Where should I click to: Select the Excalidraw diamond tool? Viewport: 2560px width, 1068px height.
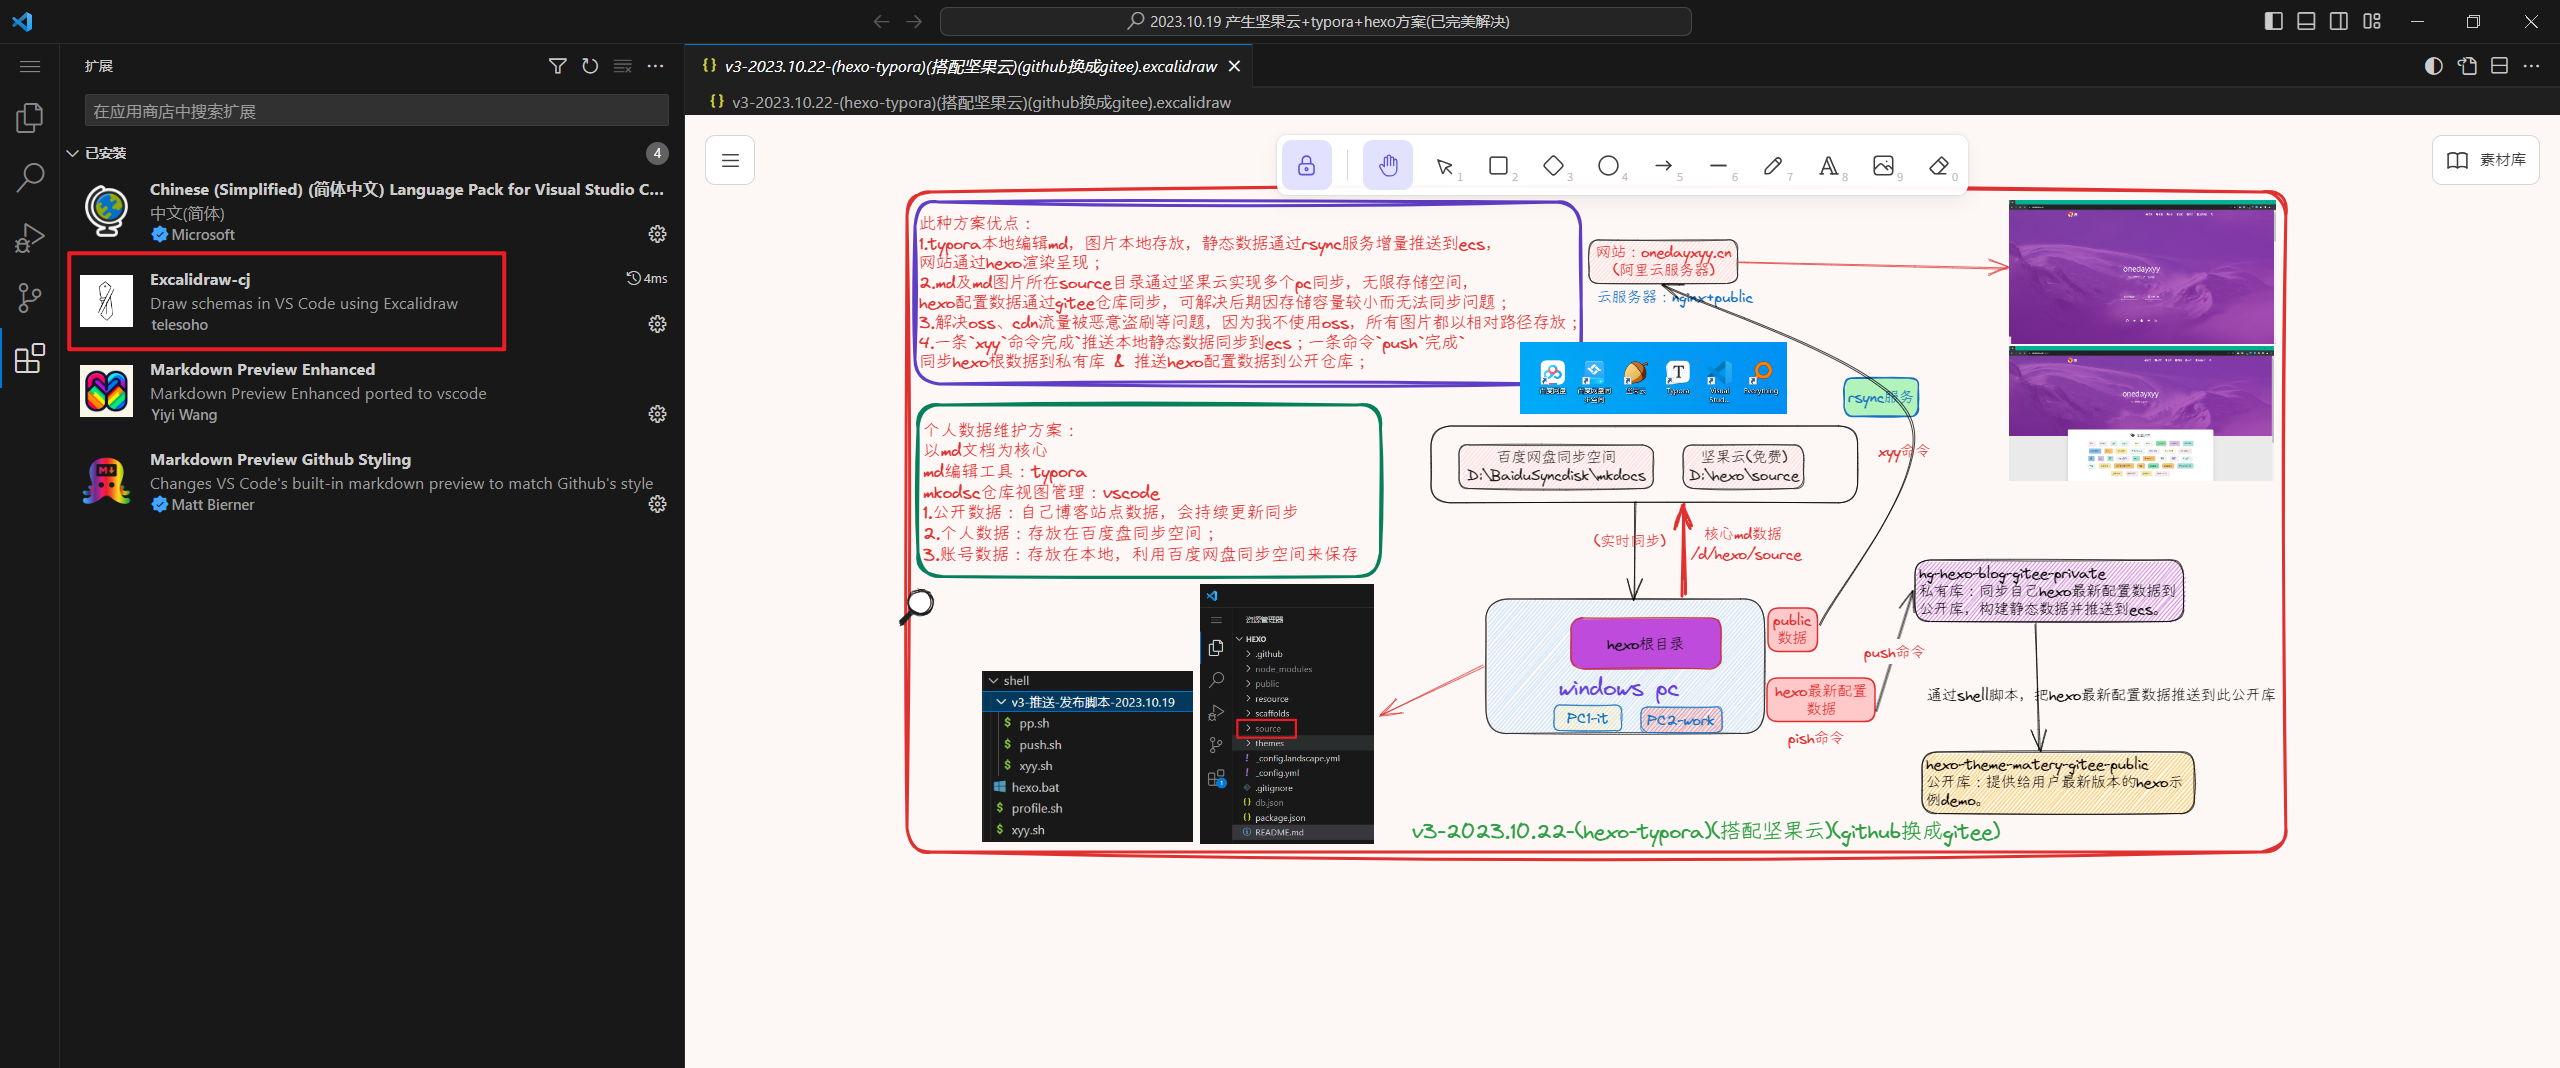[1553, 166]
